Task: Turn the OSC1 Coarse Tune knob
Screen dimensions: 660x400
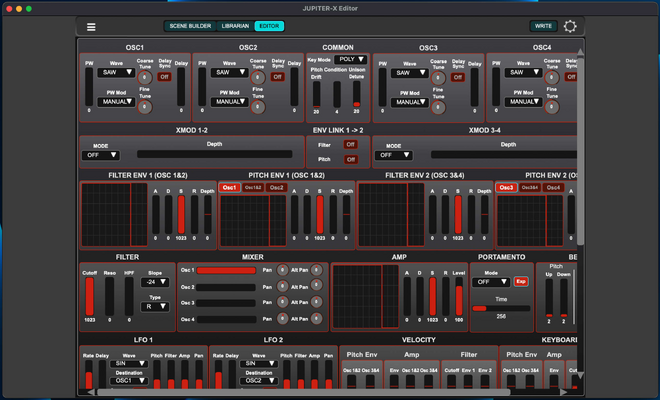Action: (145, 77)
